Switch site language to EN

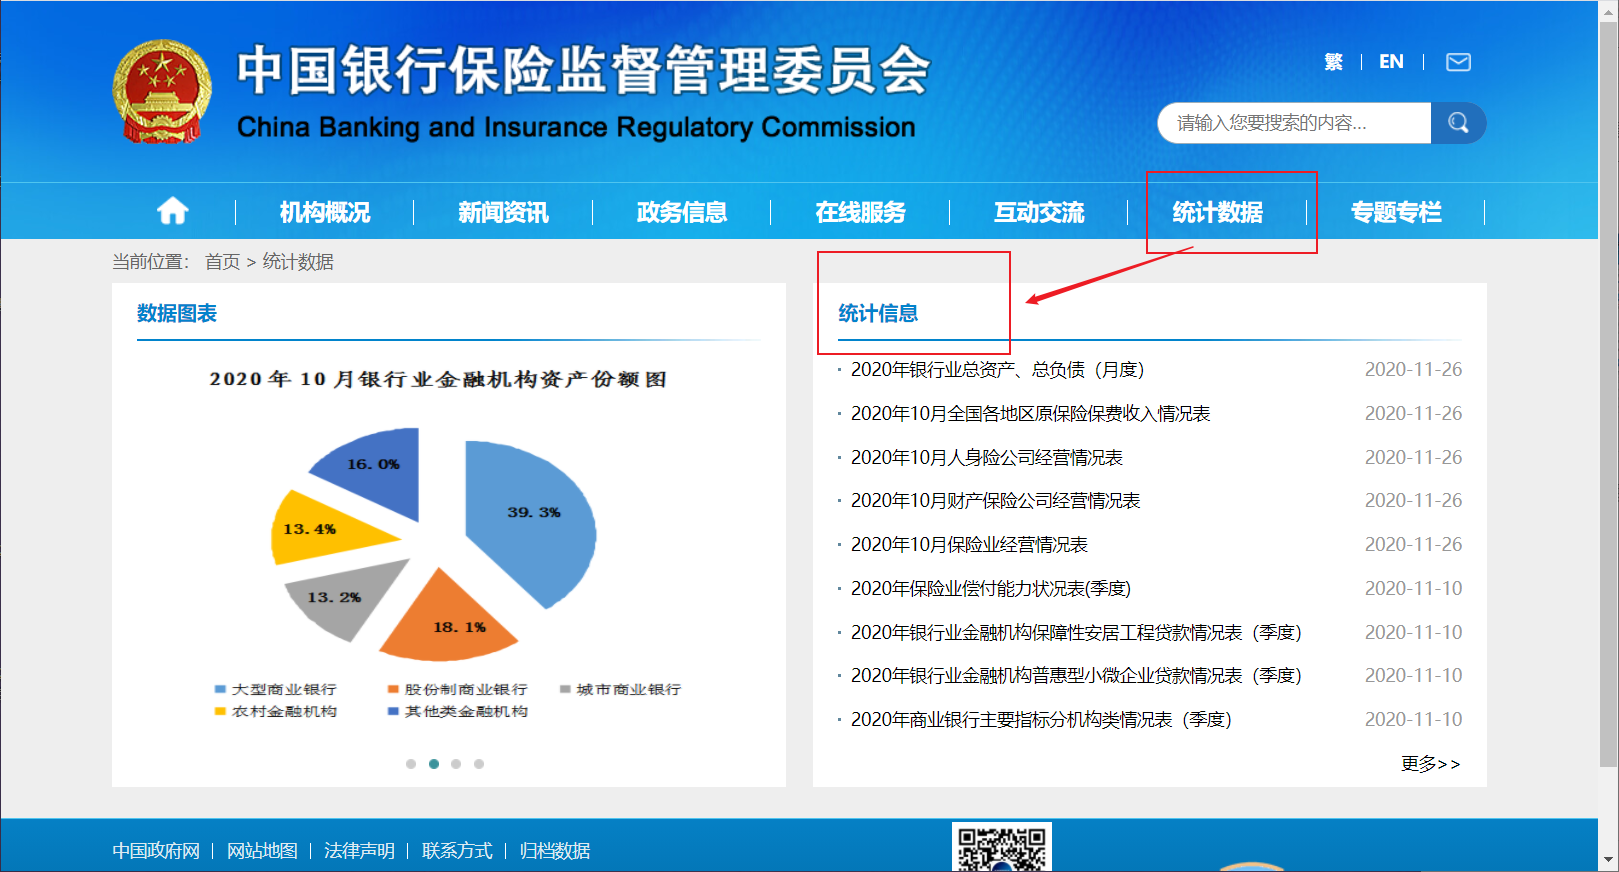coord(1391,62)
